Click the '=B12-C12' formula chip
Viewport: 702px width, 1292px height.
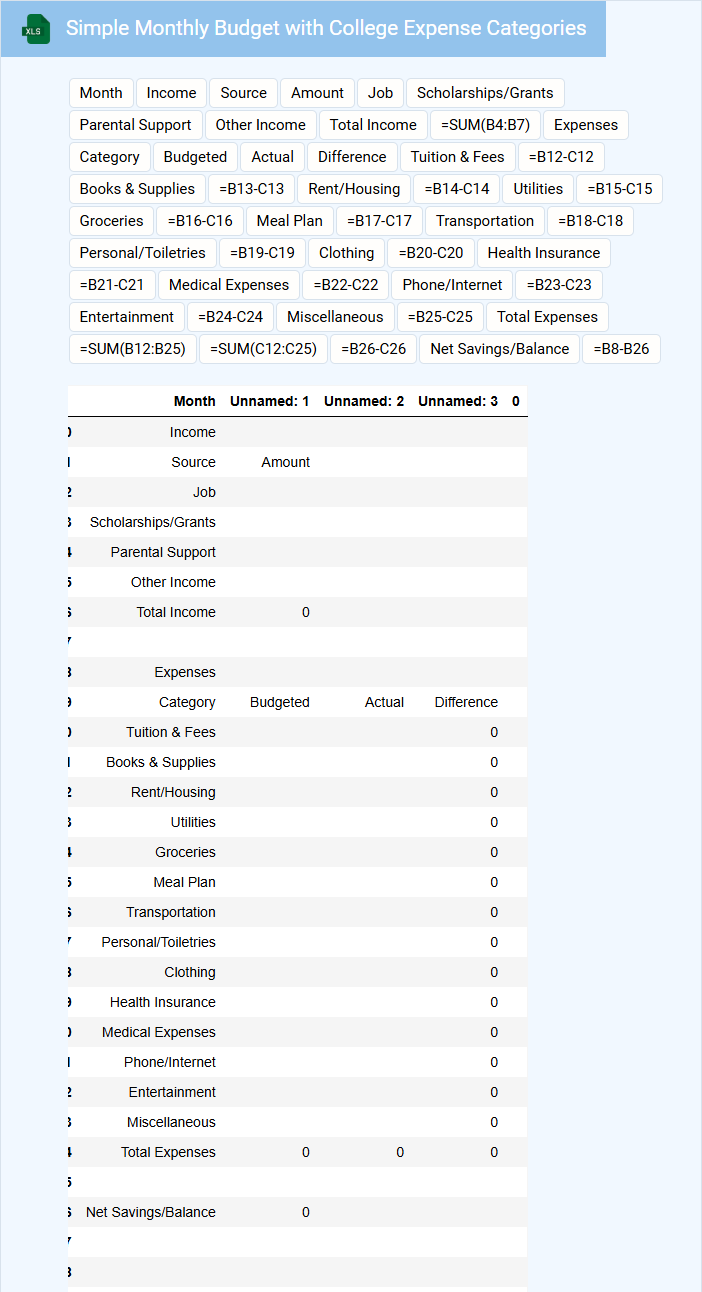tap(562, 157)
